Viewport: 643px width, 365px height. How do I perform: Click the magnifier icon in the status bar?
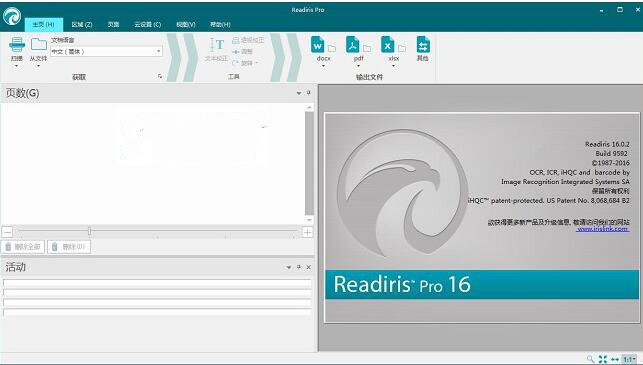pos(591,359)
